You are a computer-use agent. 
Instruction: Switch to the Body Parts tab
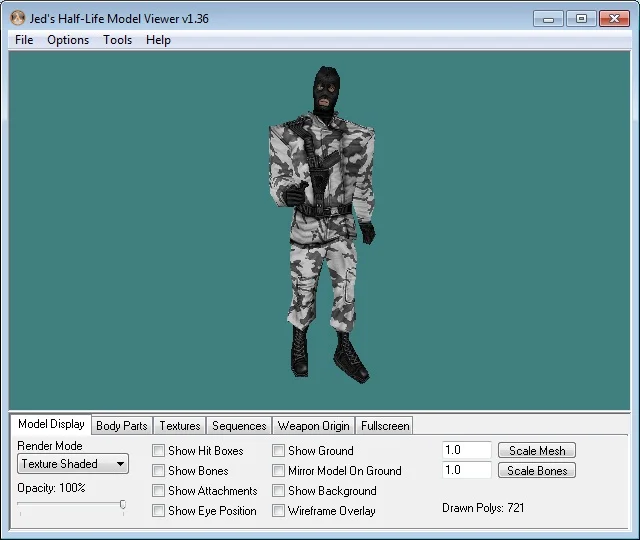point(121,426)
